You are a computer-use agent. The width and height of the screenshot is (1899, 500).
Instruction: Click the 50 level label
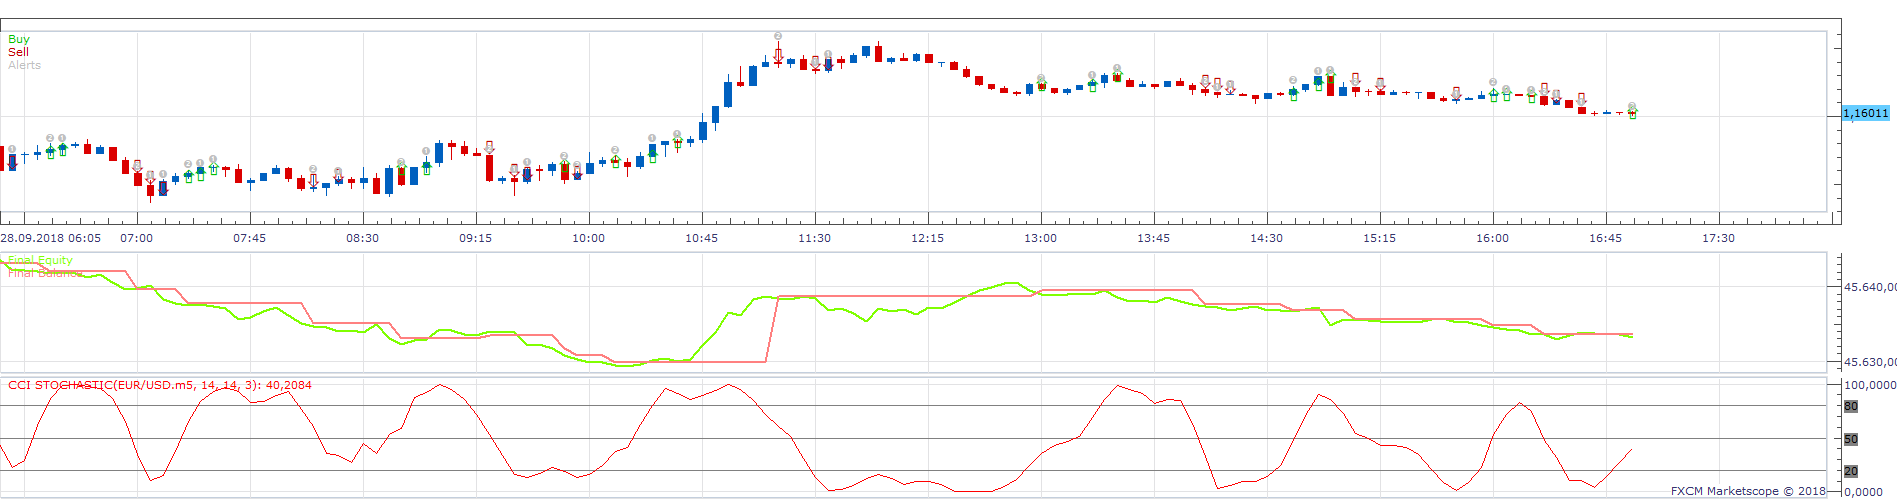point(1851,439)
